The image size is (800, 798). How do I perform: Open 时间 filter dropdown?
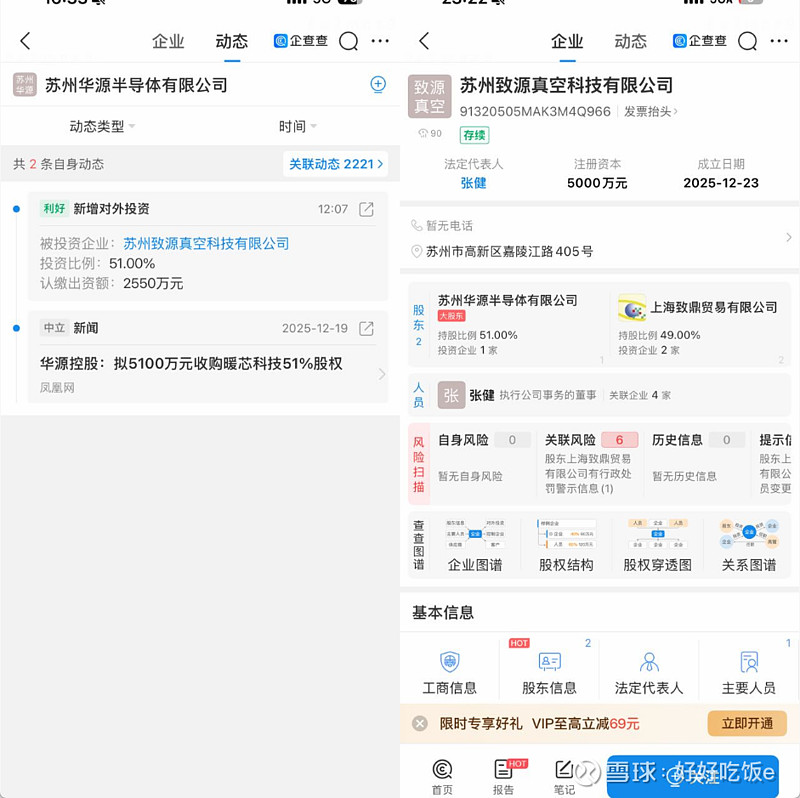pos(297,126)
